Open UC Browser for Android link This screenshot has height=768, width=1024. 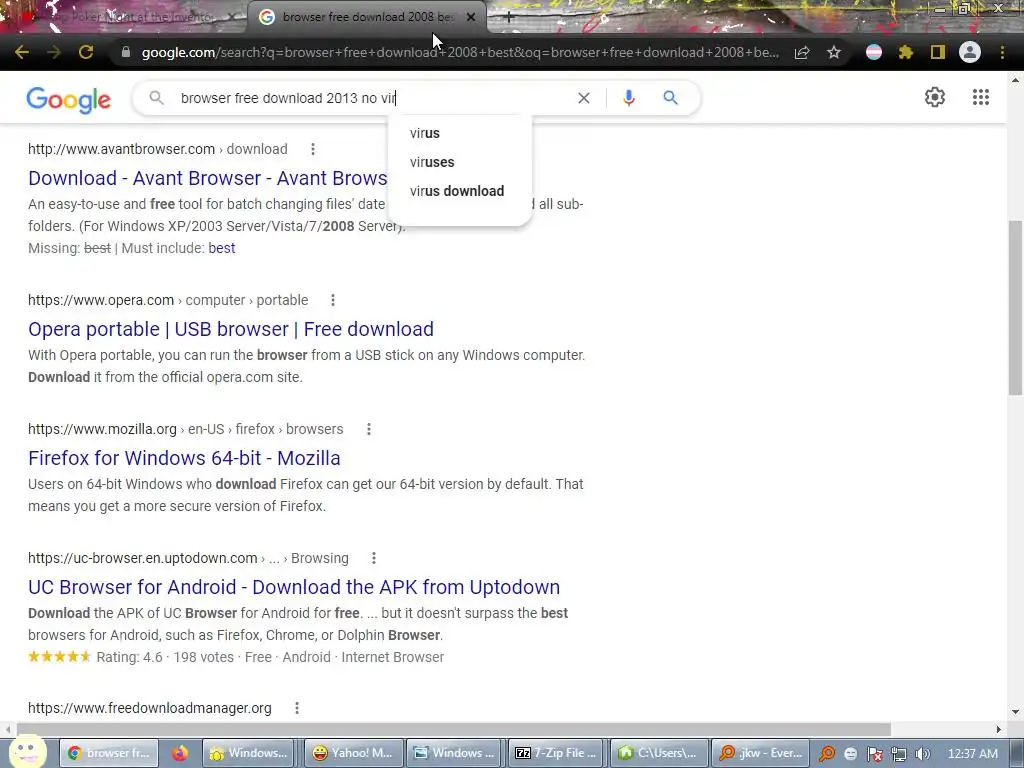click(294, 587)
